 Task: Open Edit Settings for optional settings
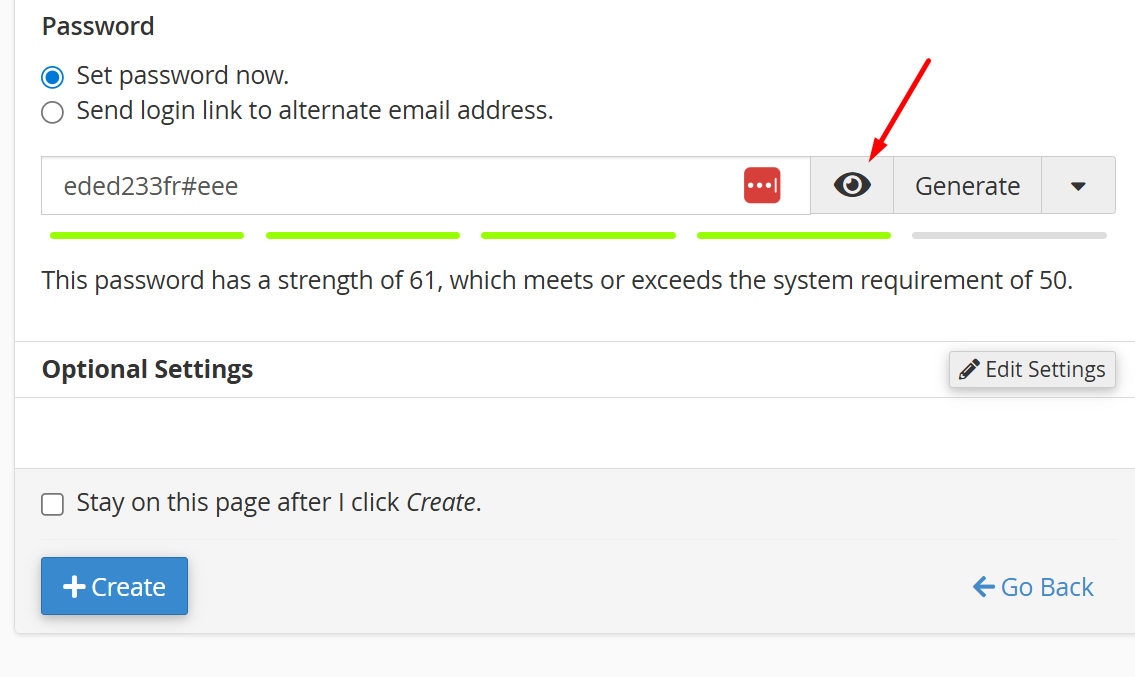click(x=1032, y=369)
